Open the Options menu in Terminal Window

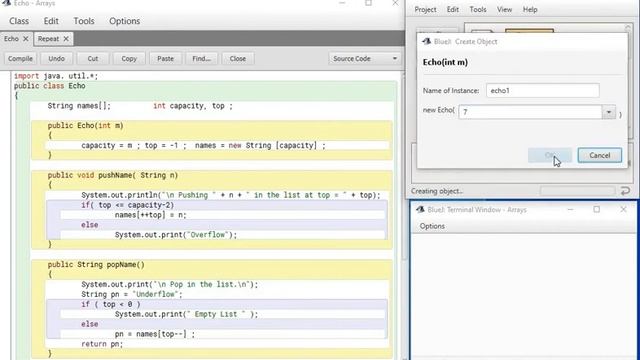coord(432,226)
